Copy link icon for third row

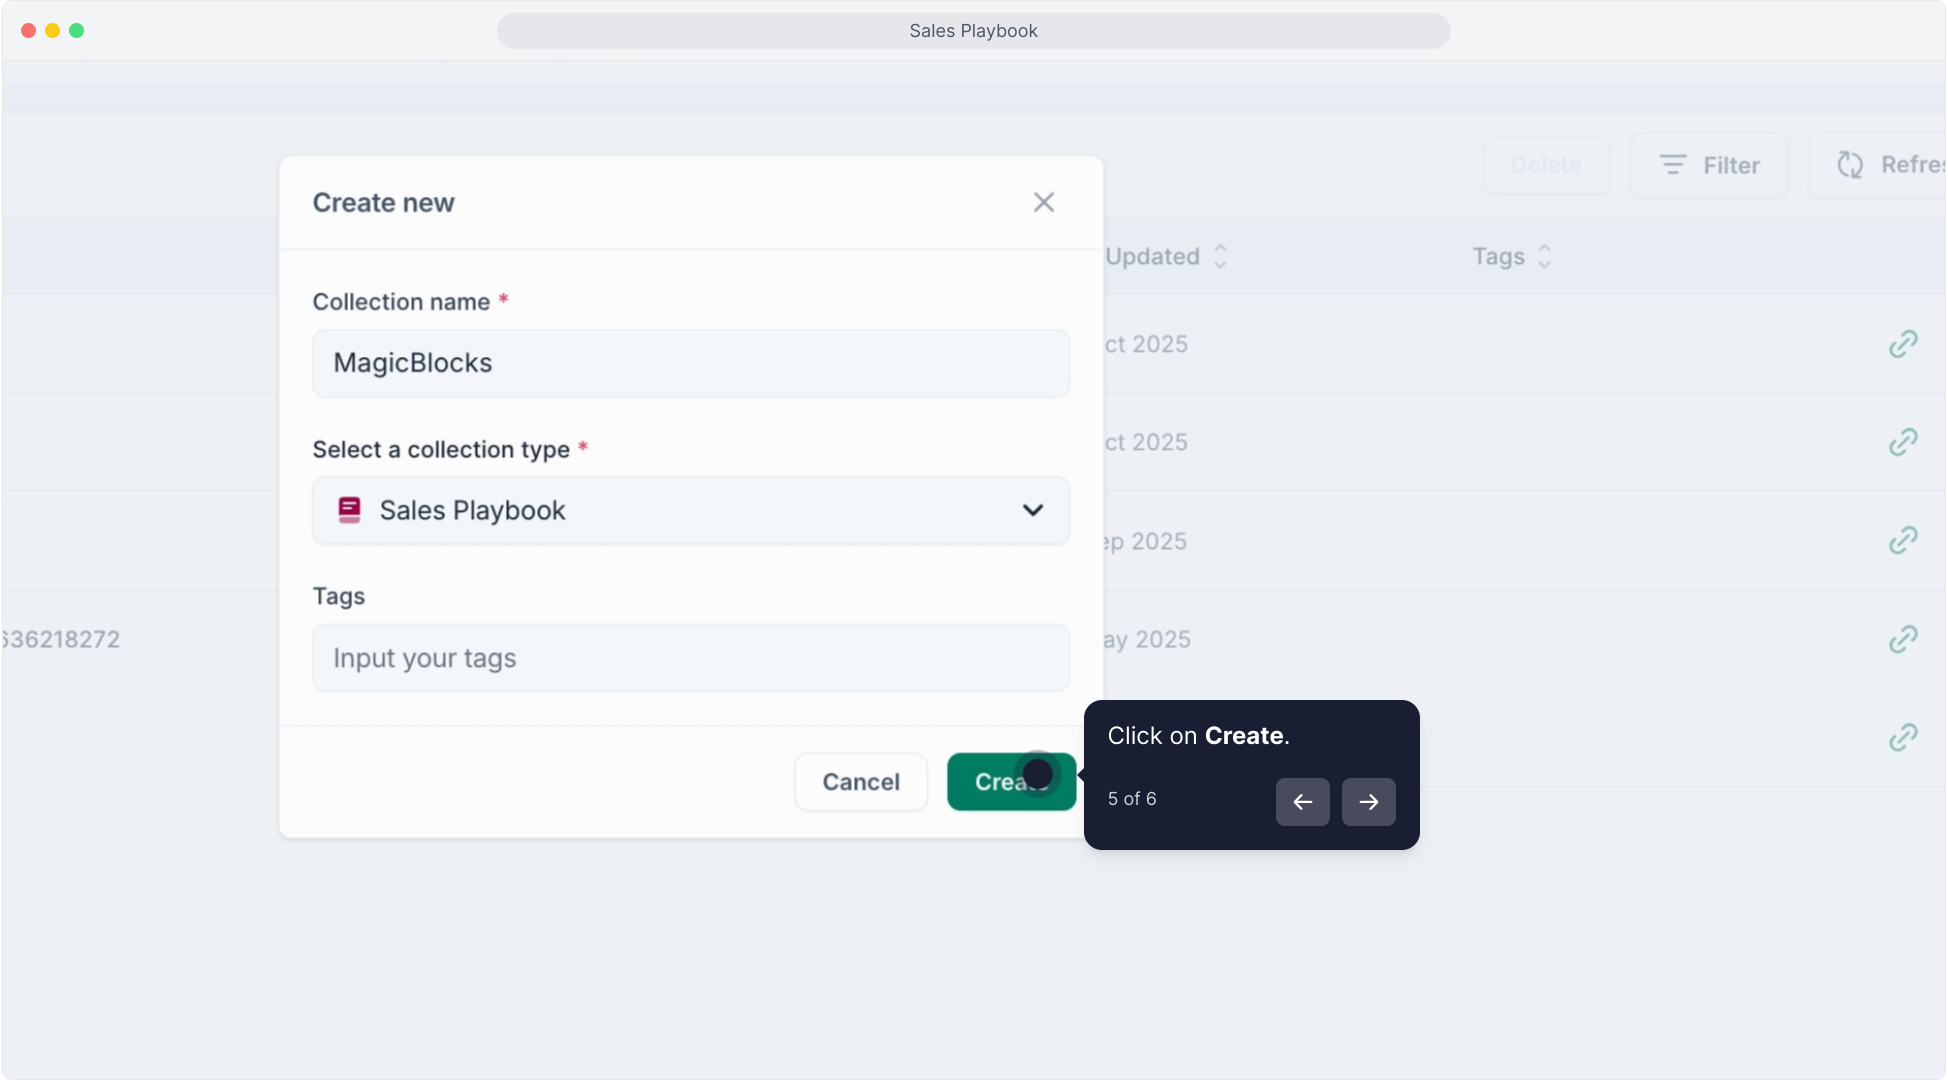tap(1903, 541)
